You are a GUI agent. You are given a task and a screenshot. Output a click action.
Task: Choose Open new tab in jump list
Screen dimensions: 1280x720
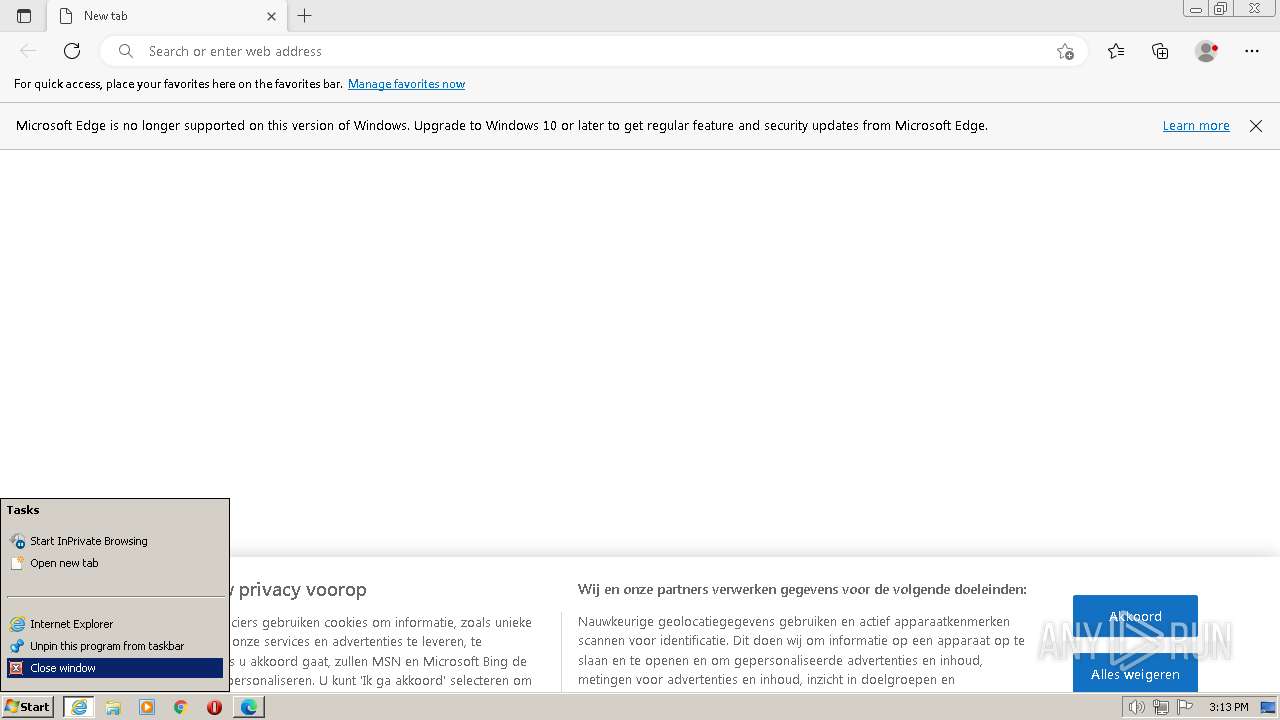coord(115,563)
